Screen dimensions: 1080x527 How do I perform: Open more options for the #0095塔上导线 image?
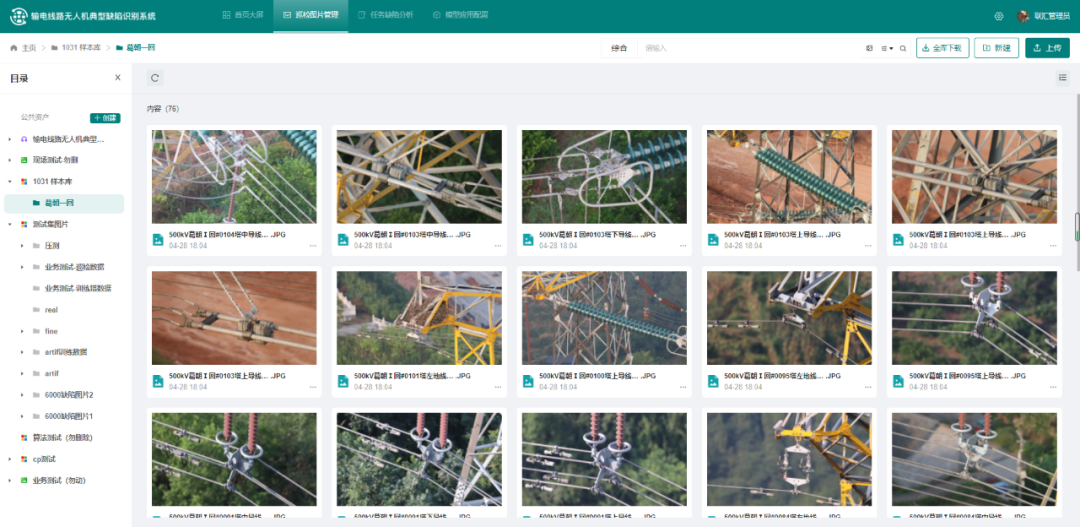1053,386
